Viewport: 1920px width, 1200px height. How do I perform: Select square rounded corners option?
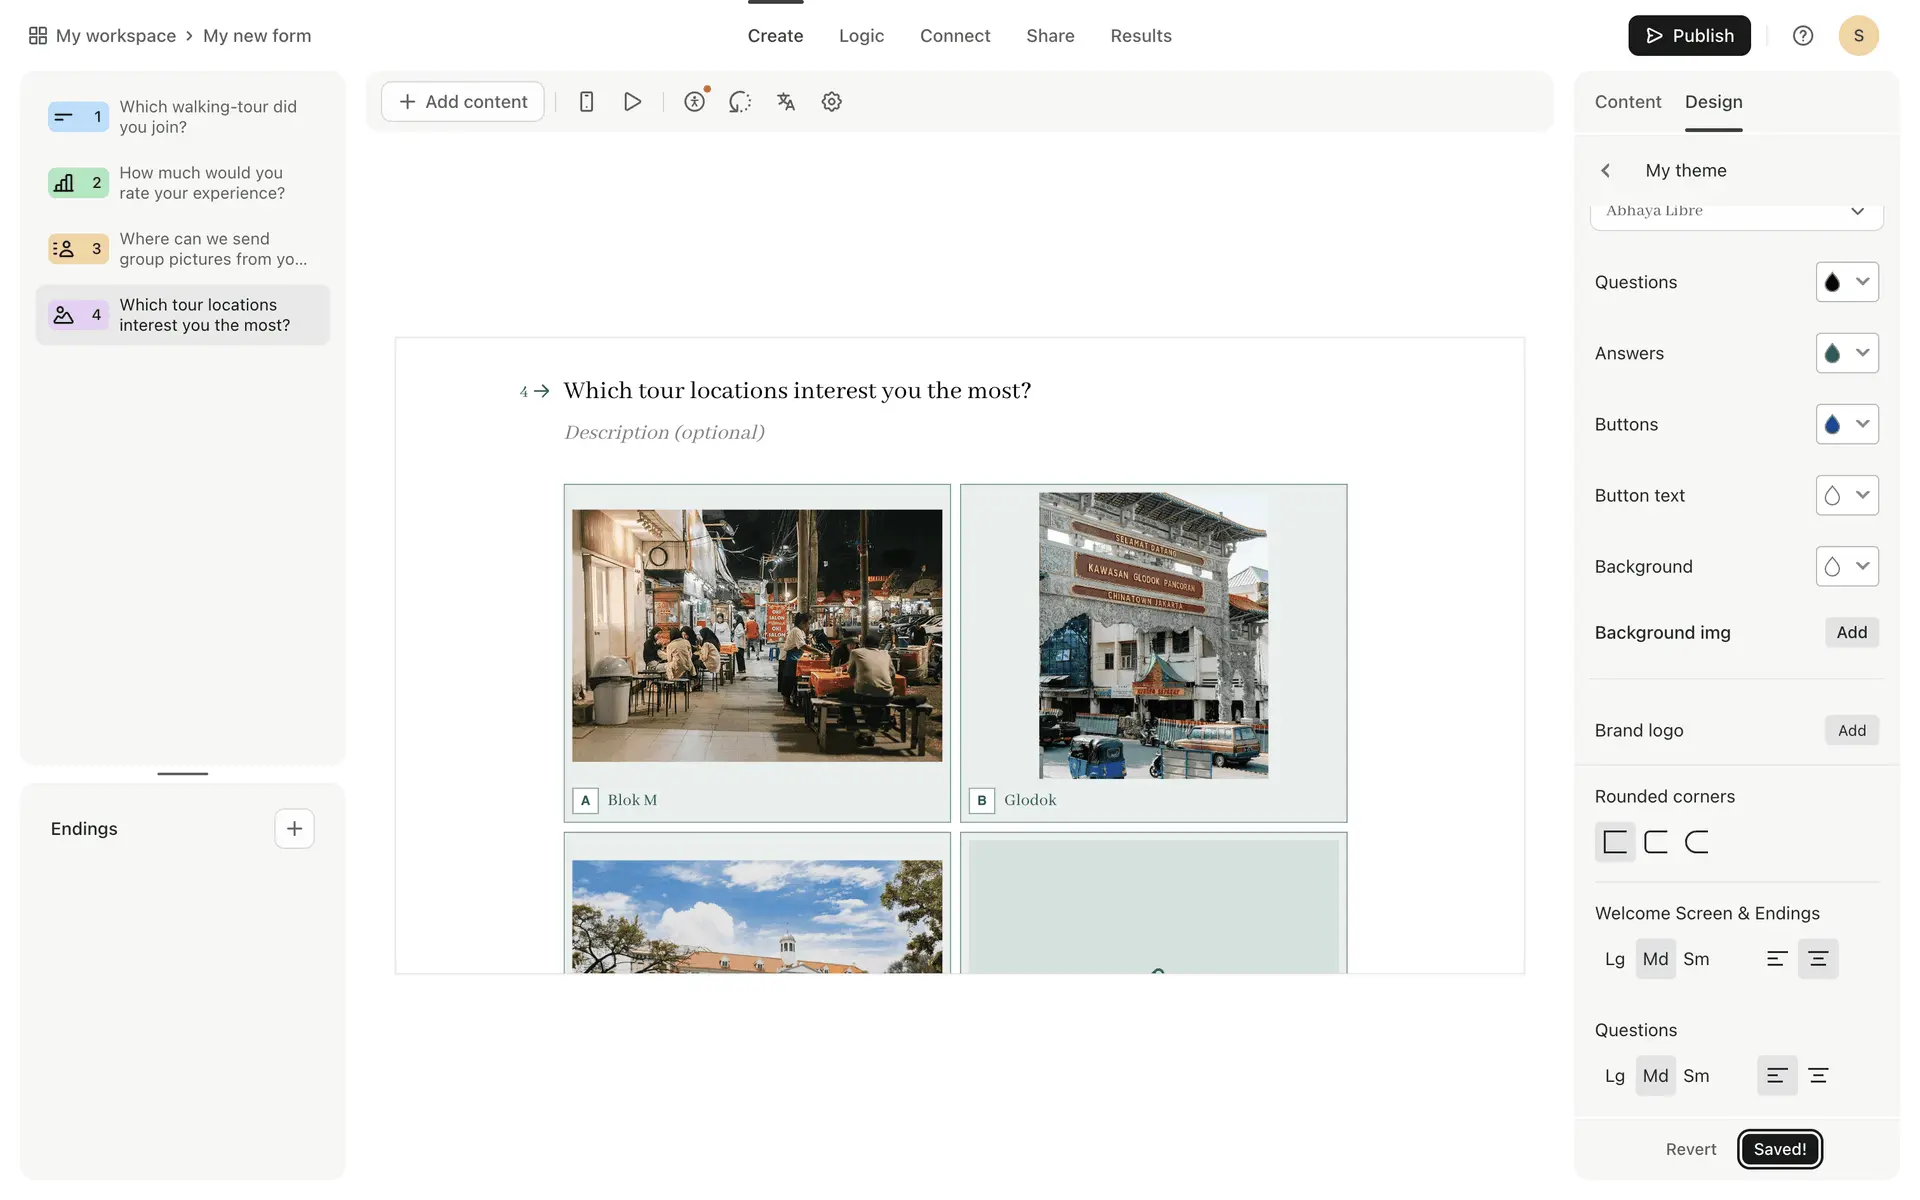pos(1614,842)
